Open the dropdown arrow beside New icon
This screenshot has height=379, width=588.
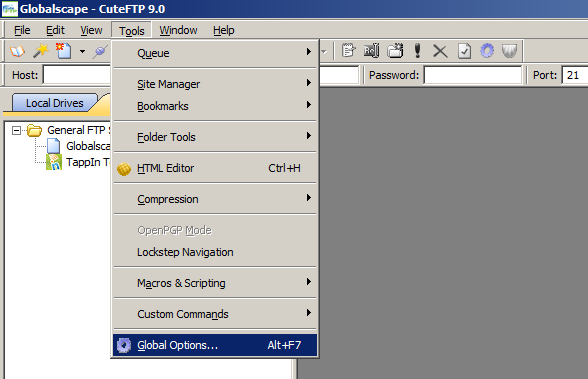[x=82, y=51]
